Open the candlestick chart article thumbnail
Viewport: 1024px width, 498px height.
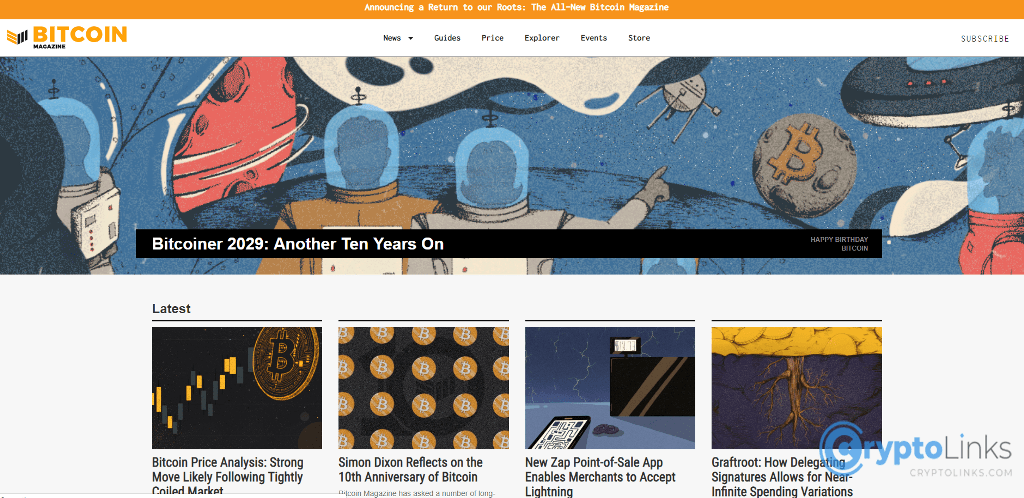236,388
